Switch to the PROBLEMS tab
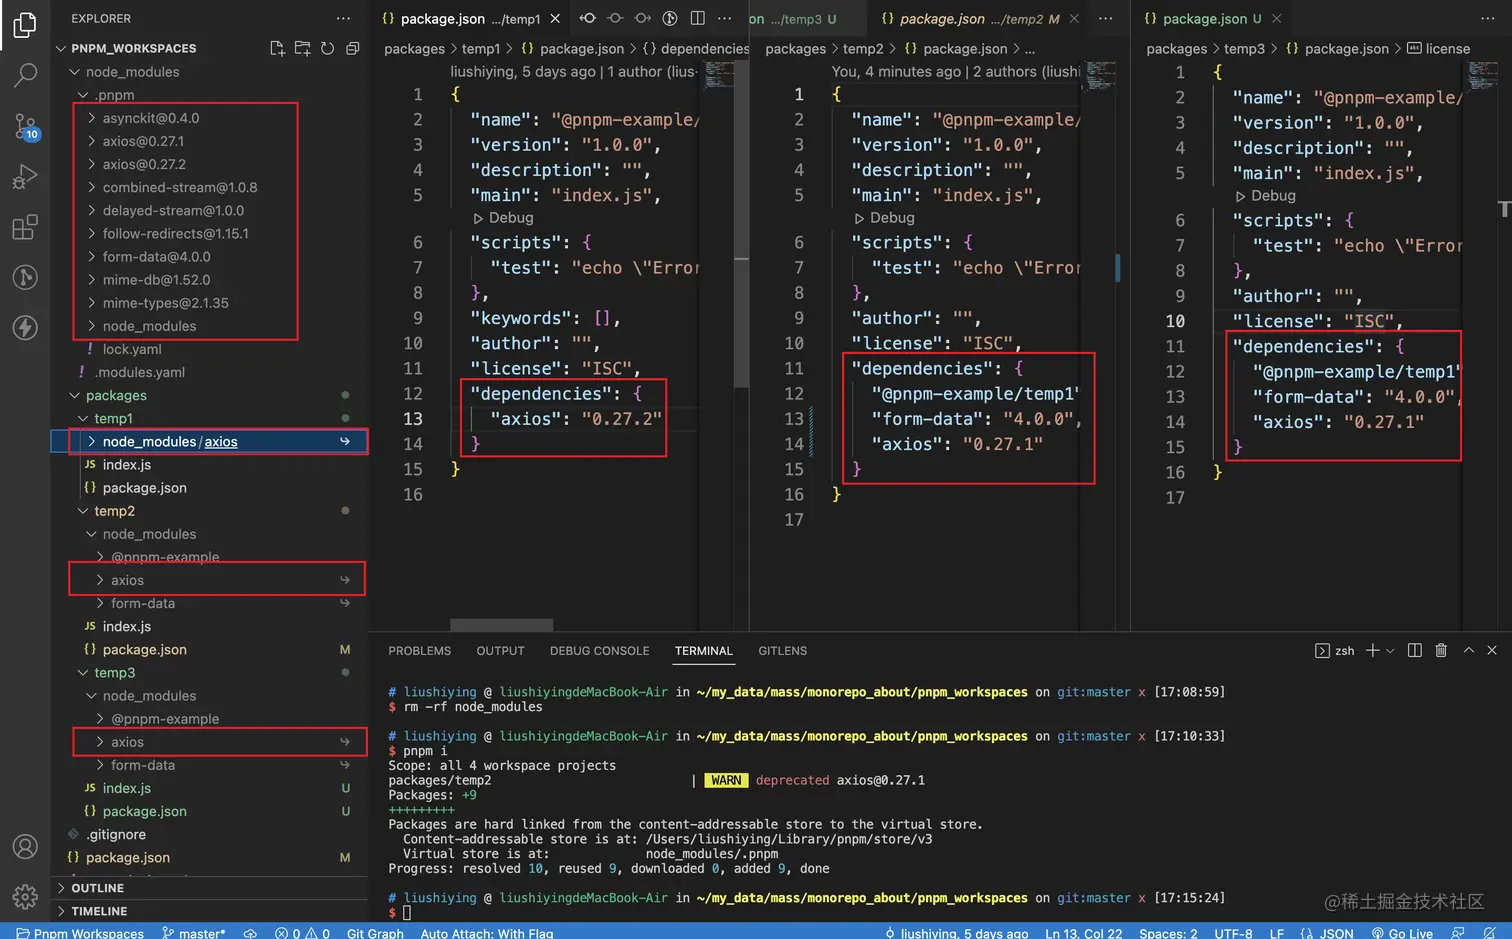The image size is (1512, 939). tap(419, 650)
